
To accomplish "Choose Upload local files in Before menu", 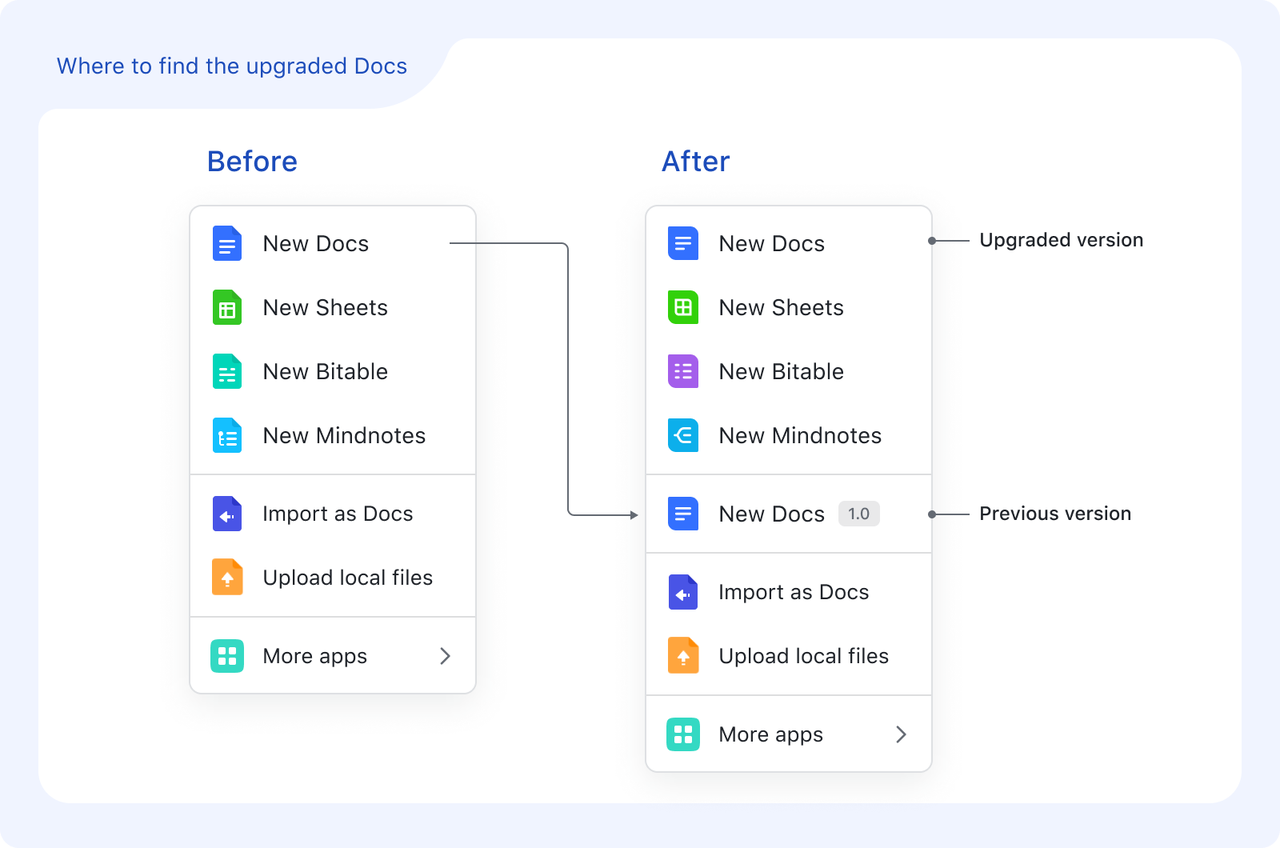I will (x=347, y=578).
